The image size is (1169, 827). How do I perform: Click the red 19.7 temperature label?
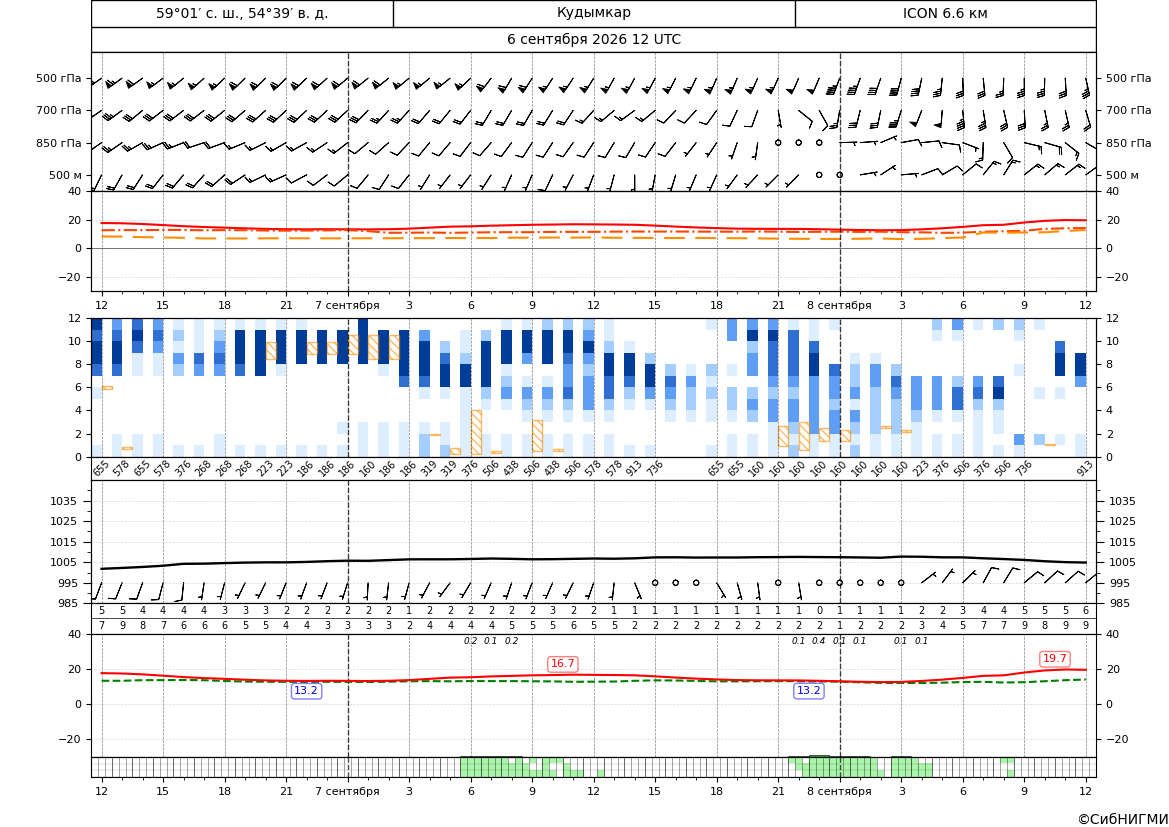coord(1054,658)
